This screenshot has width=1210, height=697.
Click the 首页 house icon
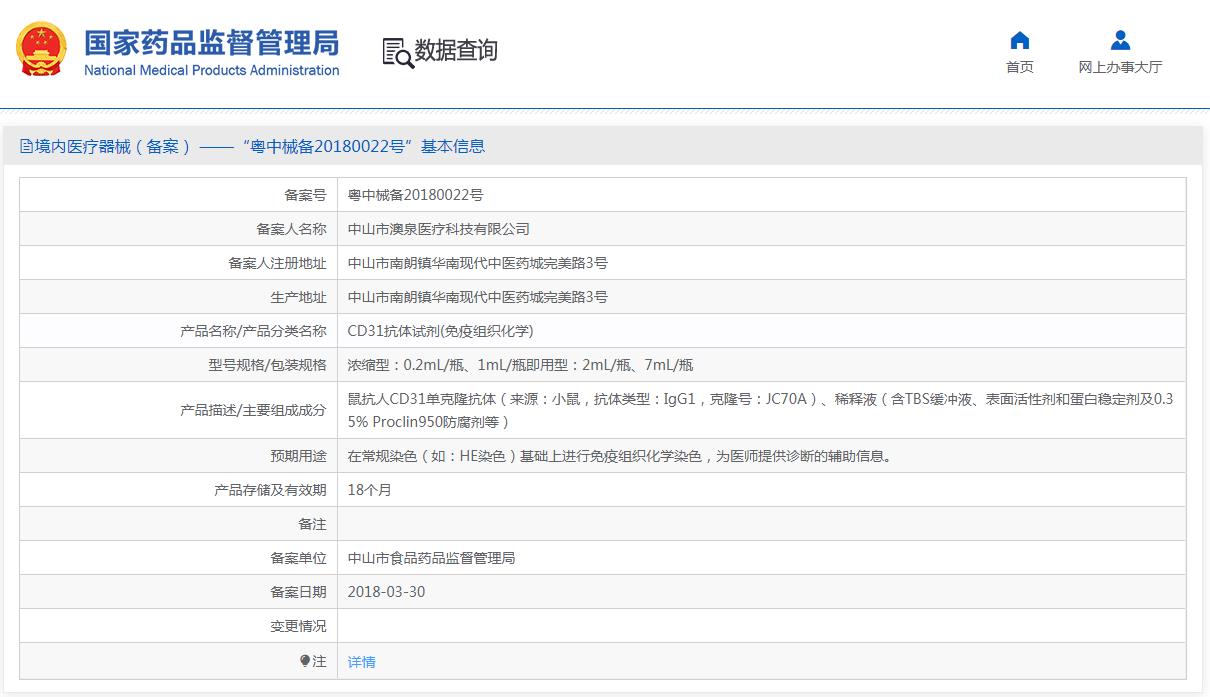coord(1020,40)
